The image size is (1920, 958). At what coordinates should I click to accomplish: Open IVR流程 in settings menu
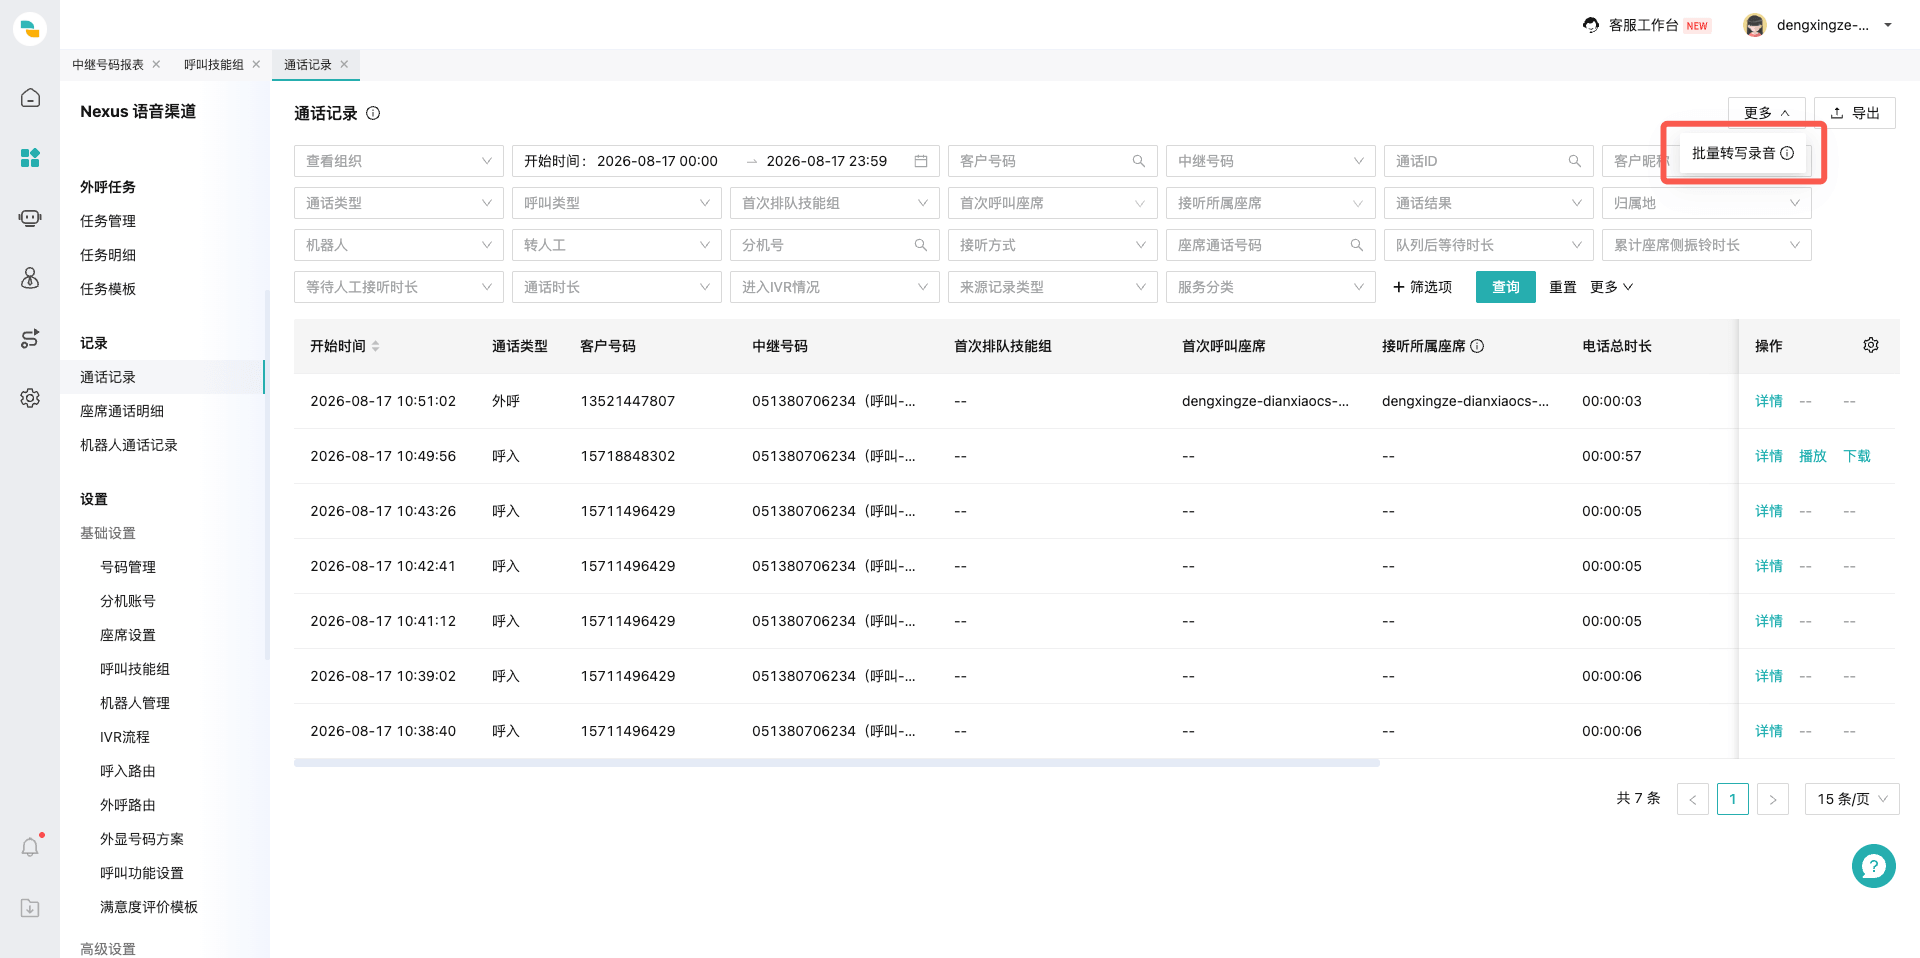pos(125,737)
